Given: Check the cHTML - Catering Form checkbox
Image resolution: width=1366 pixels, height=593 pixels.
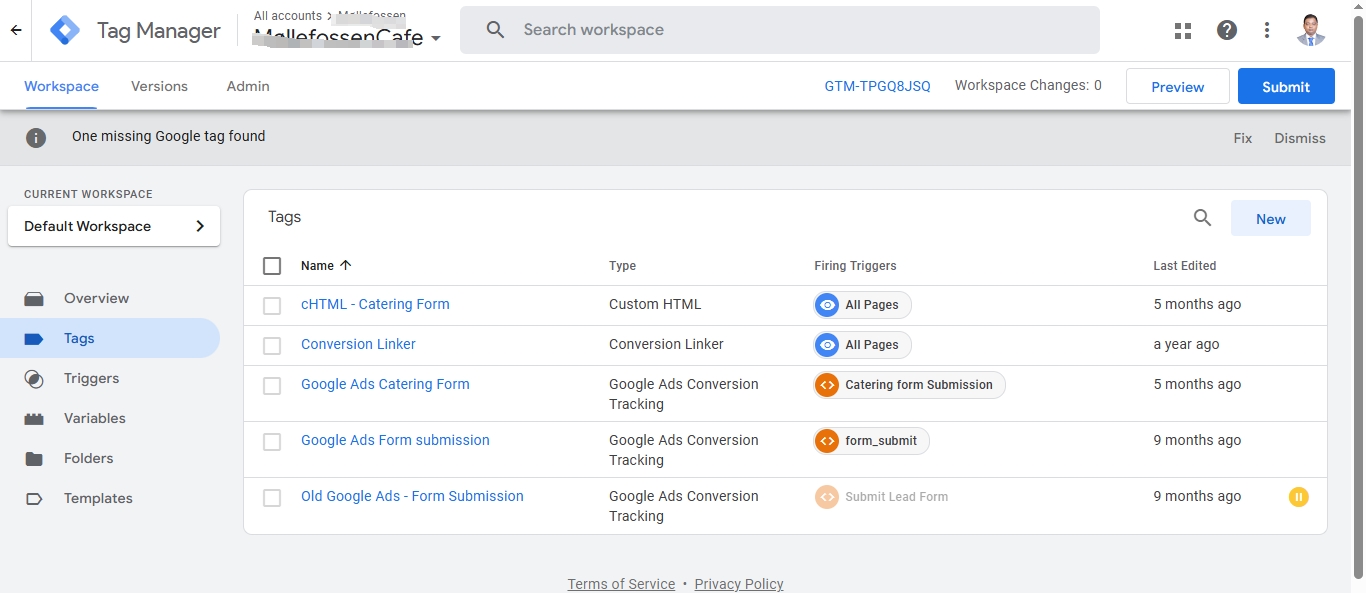Looking at the screenshot, I should click(272, 305).
